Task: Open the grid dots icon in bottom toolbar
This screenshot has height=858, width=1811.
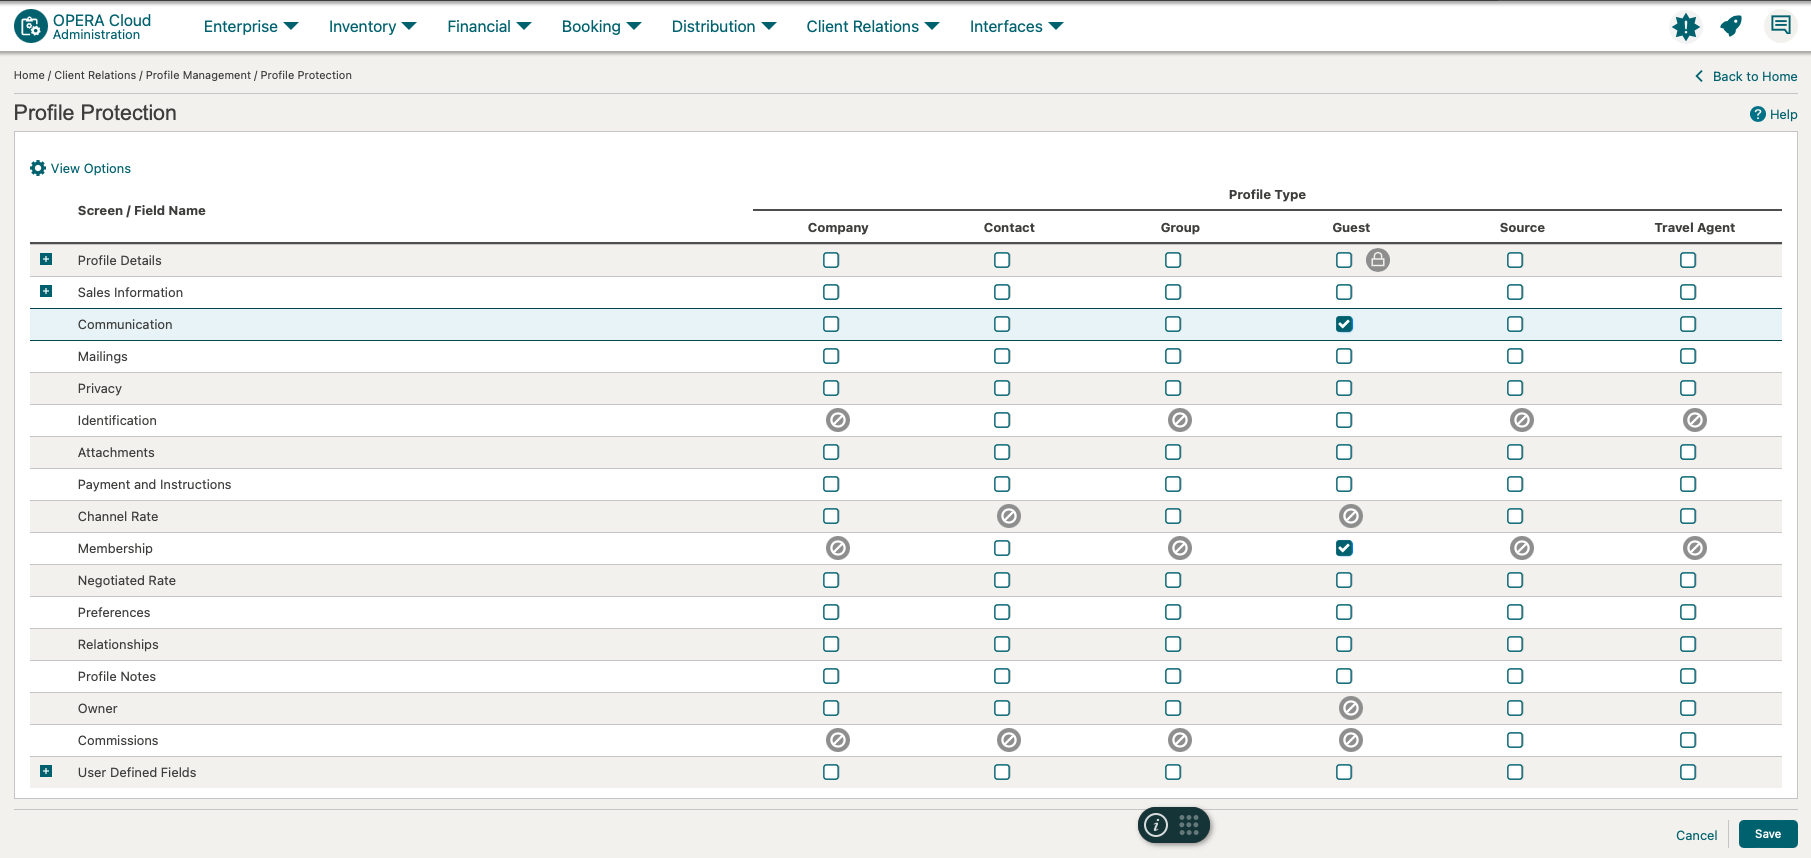Action: click(x=1189, y=825)
